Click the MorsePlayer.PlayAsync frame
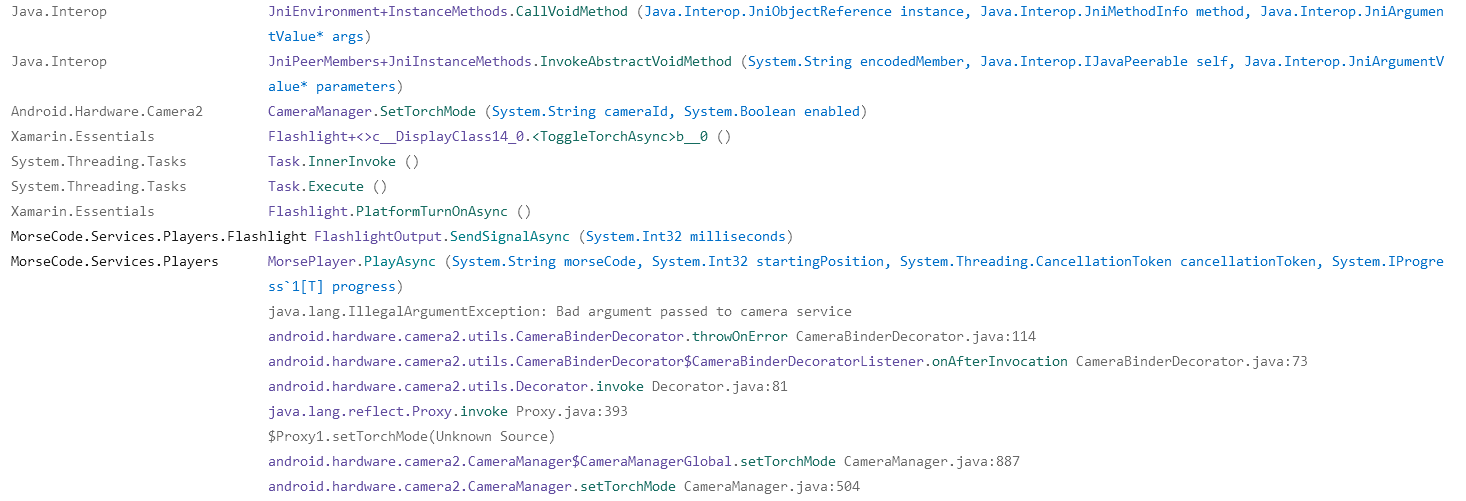1466x501 pixels. point(856,274)
